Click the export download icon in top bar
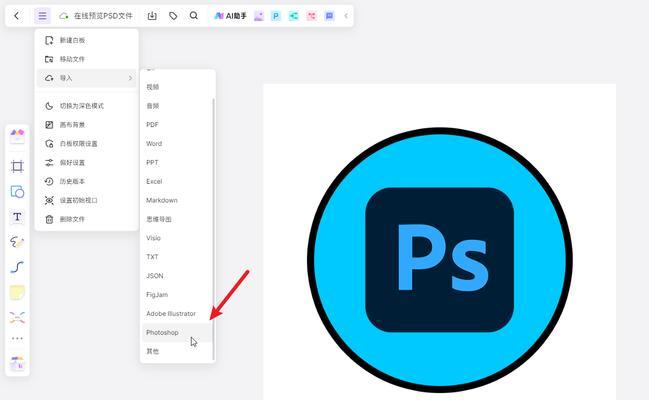 pyautogui.click(x=152, y=16)
